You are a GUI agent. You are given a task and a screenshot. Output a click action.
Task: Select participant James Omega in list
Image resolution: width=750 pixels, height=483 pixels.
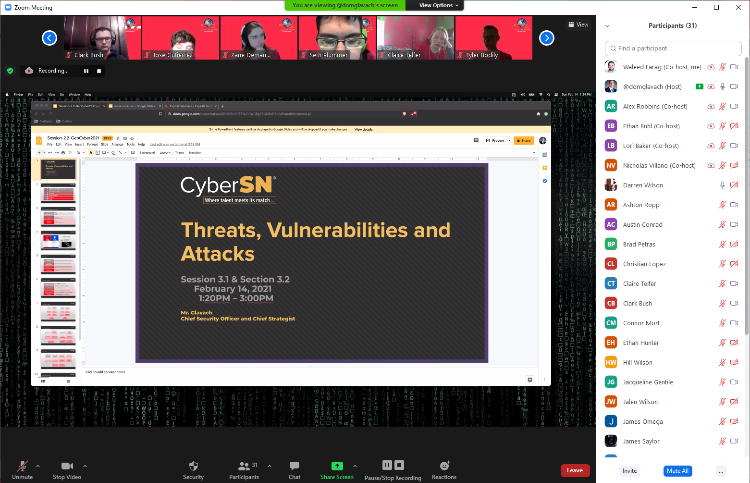pos(673,421)
